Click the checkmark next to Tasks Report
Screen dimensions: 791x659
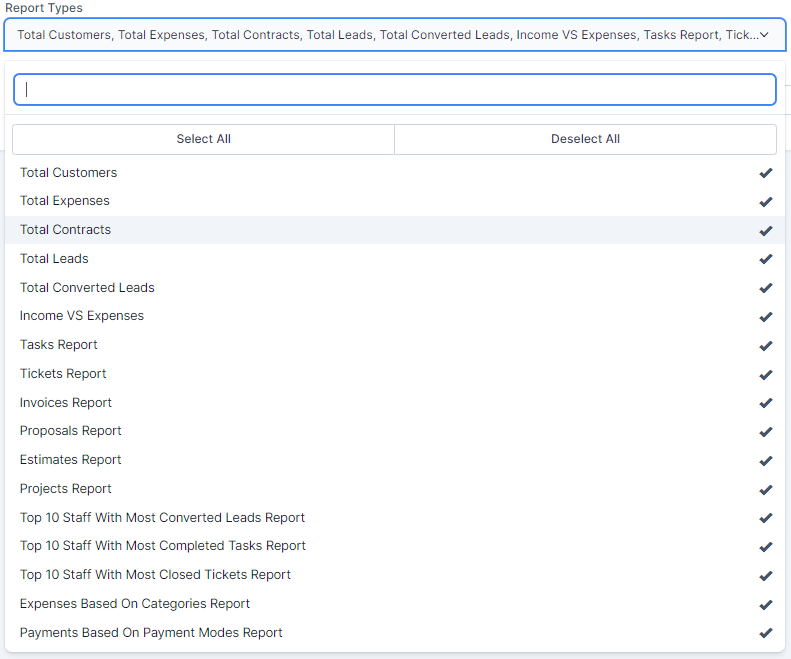(x=765, y=345)
